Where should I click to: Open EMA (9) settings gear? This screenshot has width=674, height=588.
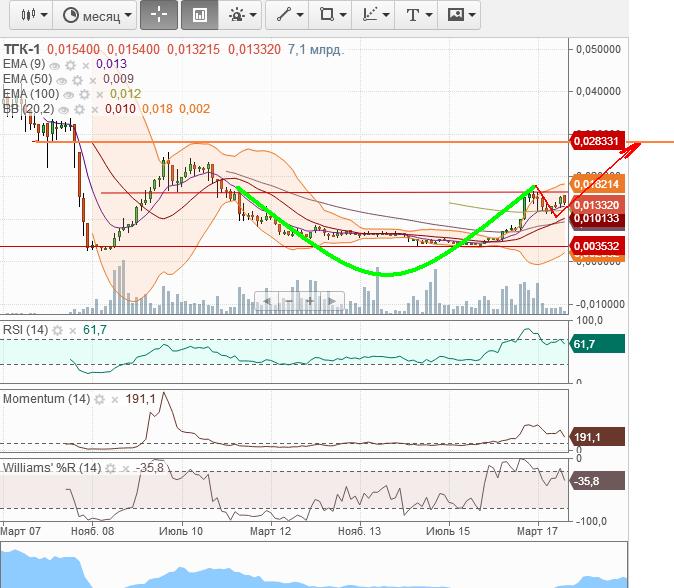70,65
